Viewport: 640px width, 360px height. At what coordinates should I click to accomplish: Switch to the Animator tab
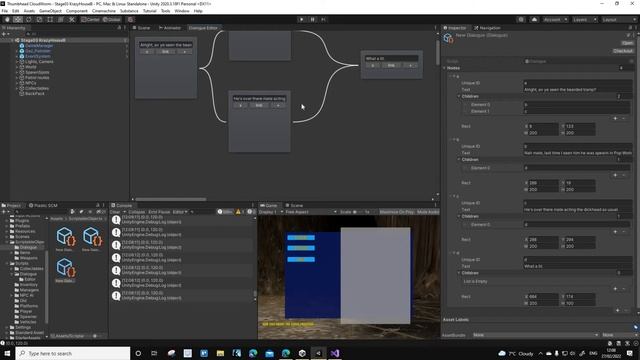[x=170, y=28]
